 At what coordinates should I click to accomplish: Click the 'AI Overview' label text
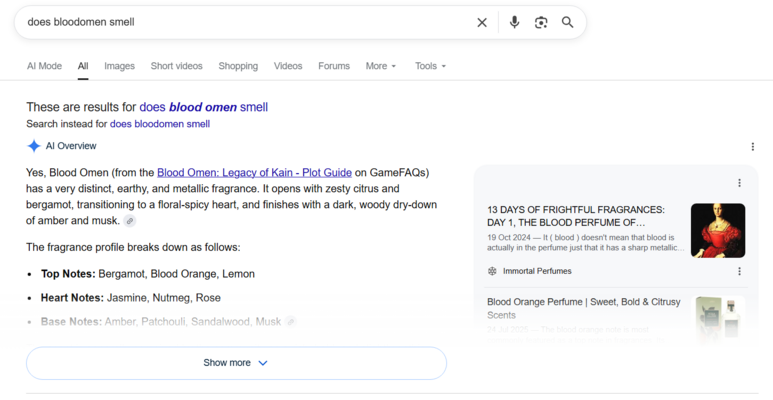click(x=71, y=146)
